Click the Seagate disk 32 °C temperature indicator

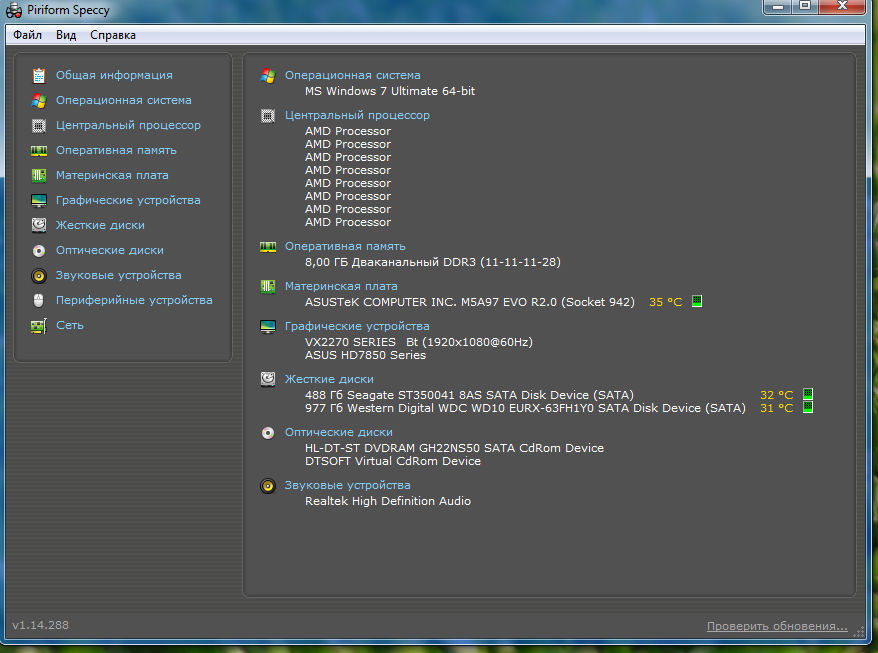pyautogui.click(x=776, y=394)
